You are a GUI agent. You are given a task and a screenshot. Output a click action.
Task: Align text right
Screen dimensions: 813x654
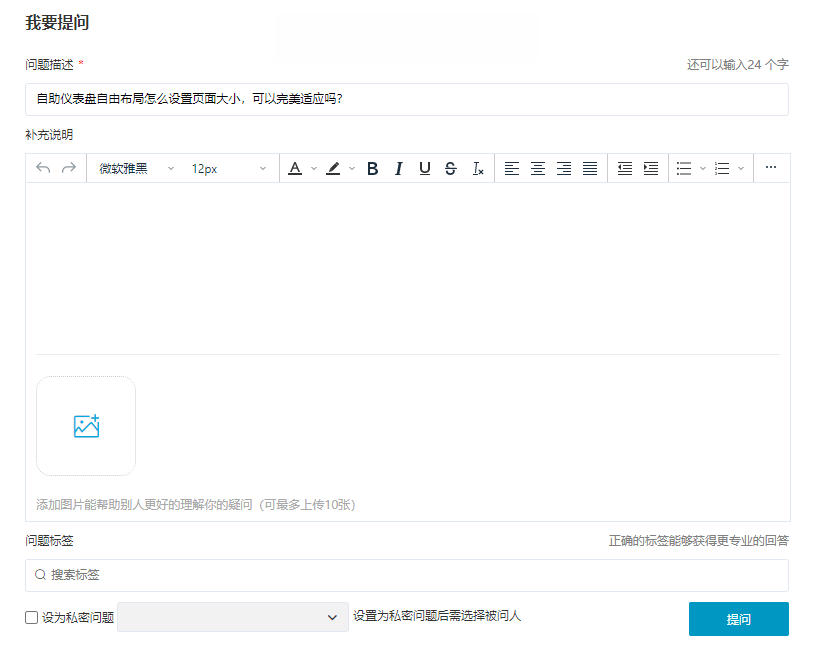564,169
